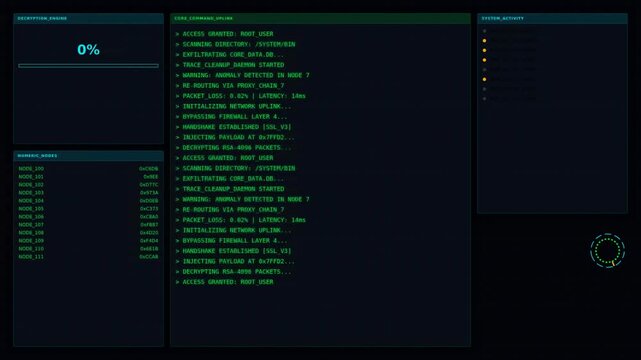This screenshot has height=360, width=641.
Task: Select the CORE_COMMAND_UPLINK panel header
Action: [x=320, y=18]
